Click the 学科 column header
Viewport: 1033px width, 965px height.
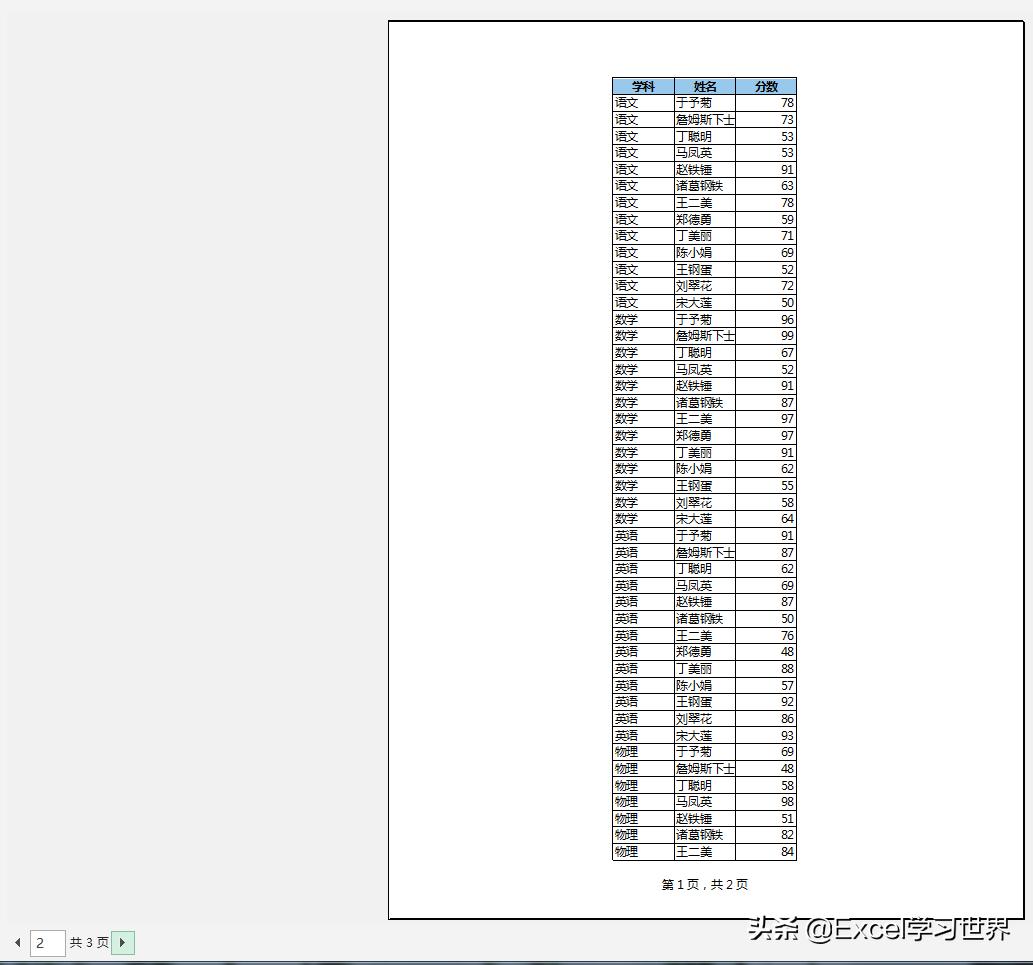(643, 86)
